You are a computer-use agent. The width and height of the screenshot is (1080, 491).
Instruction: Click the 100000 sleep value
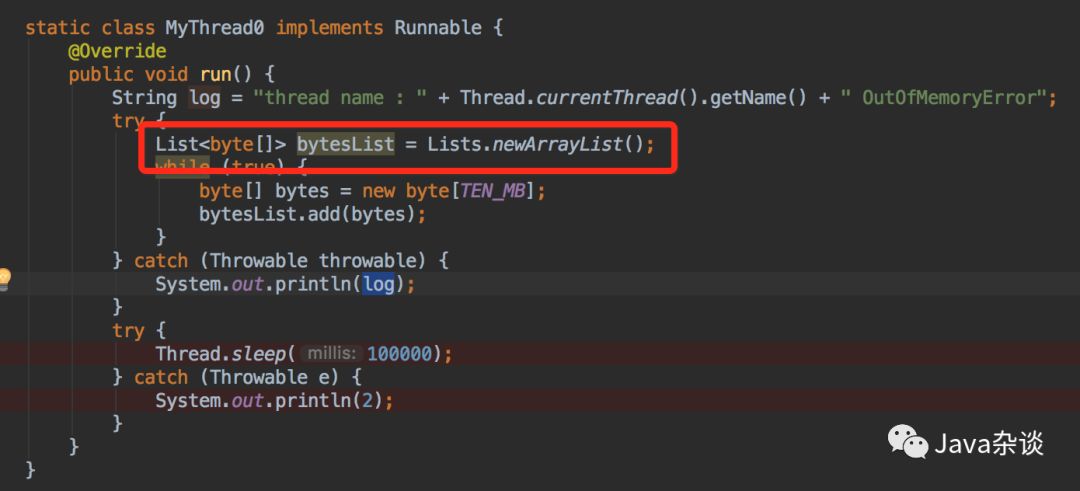399,354
